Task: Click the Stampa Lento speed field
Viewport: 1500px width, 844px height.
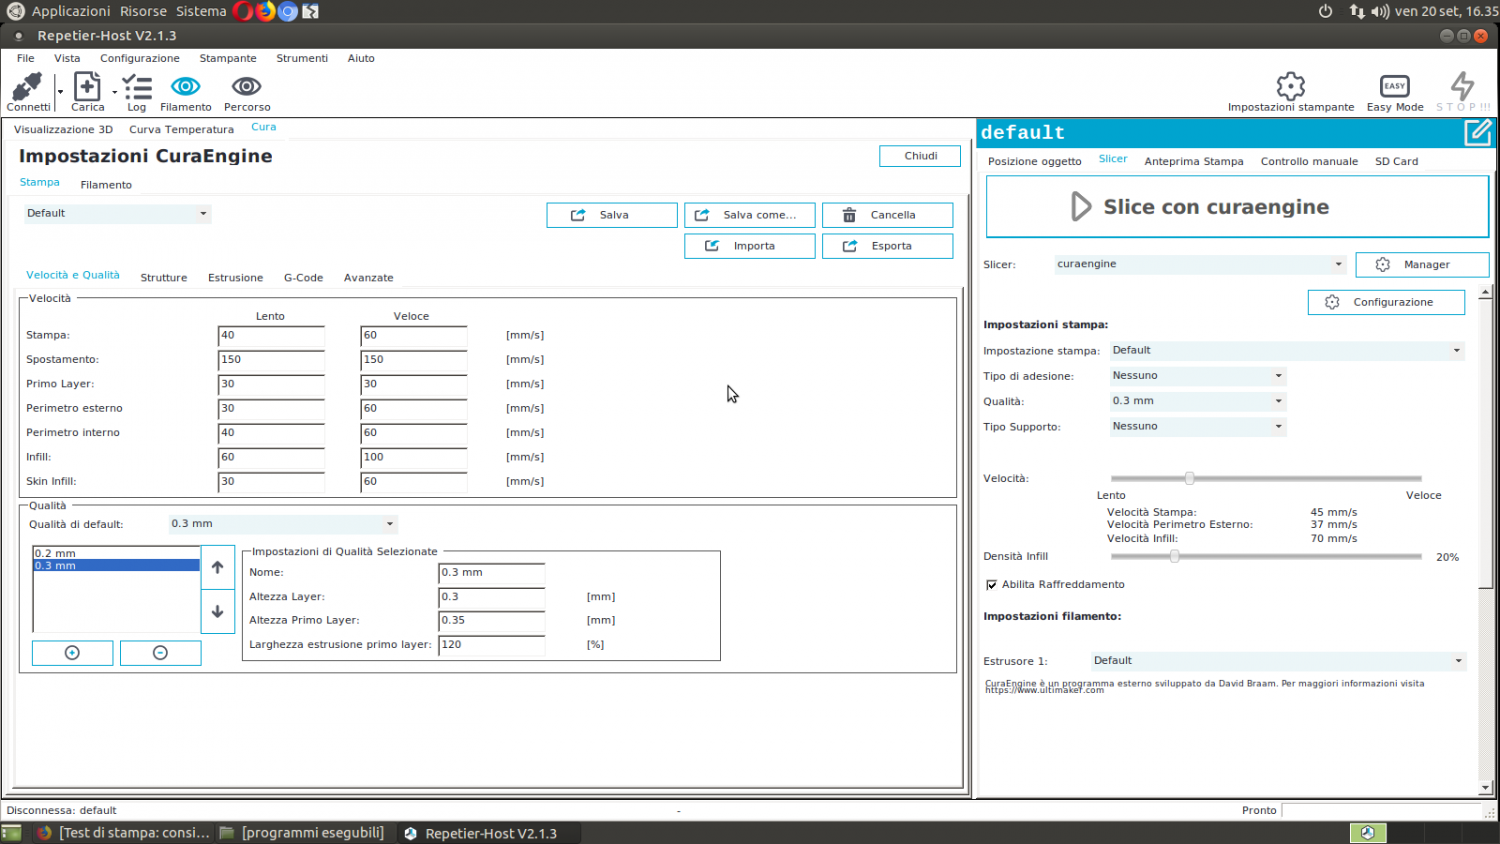Action: point(271,336)
